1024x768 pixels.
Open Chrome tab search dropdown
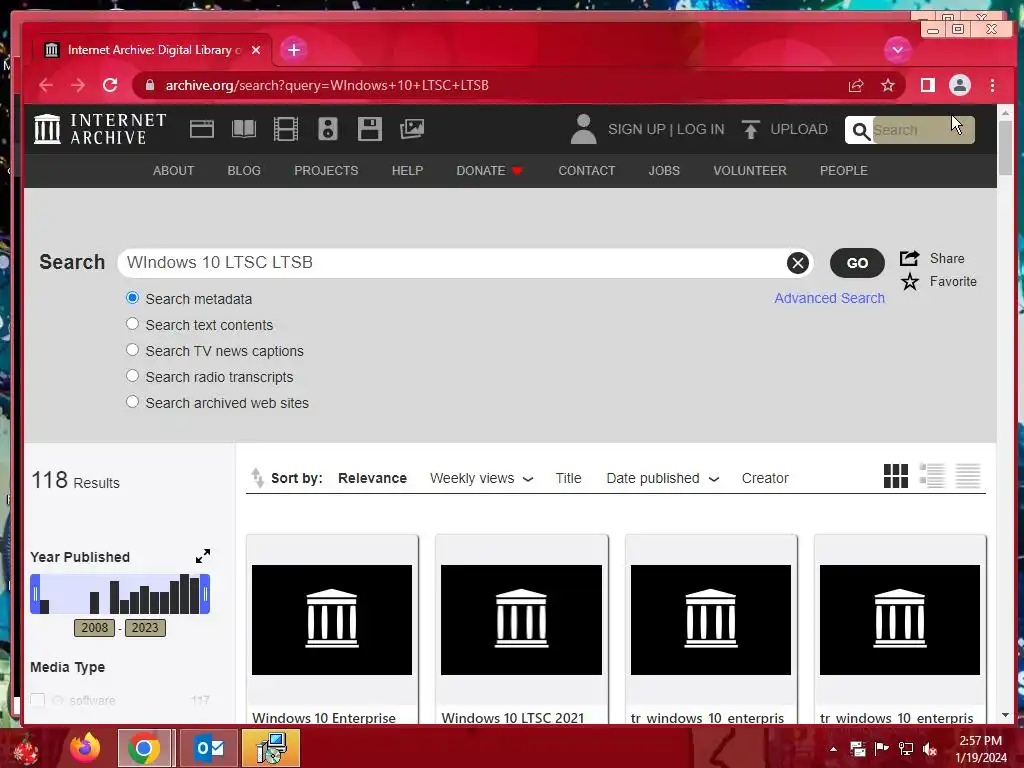click(898, 50)
